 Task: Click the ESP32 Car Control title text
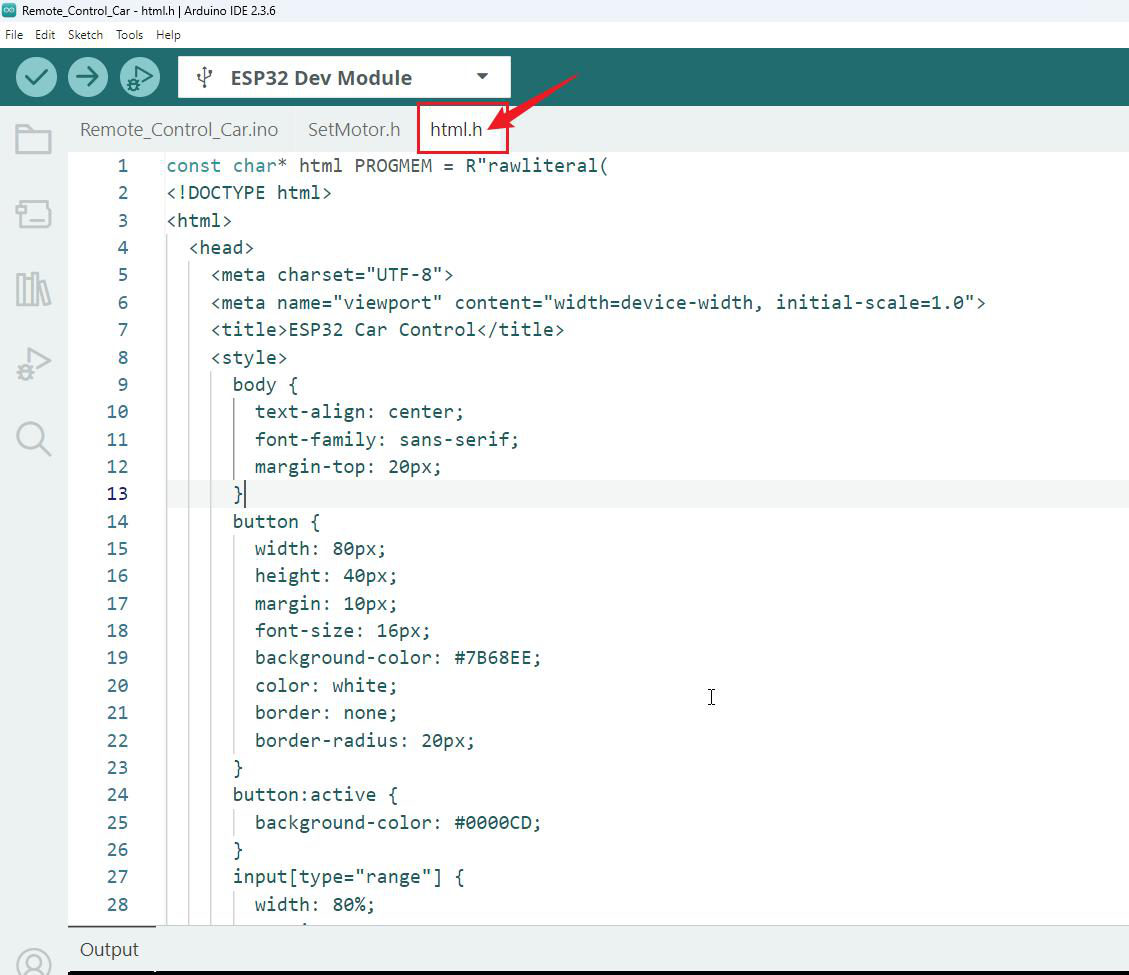click(382, 330)
